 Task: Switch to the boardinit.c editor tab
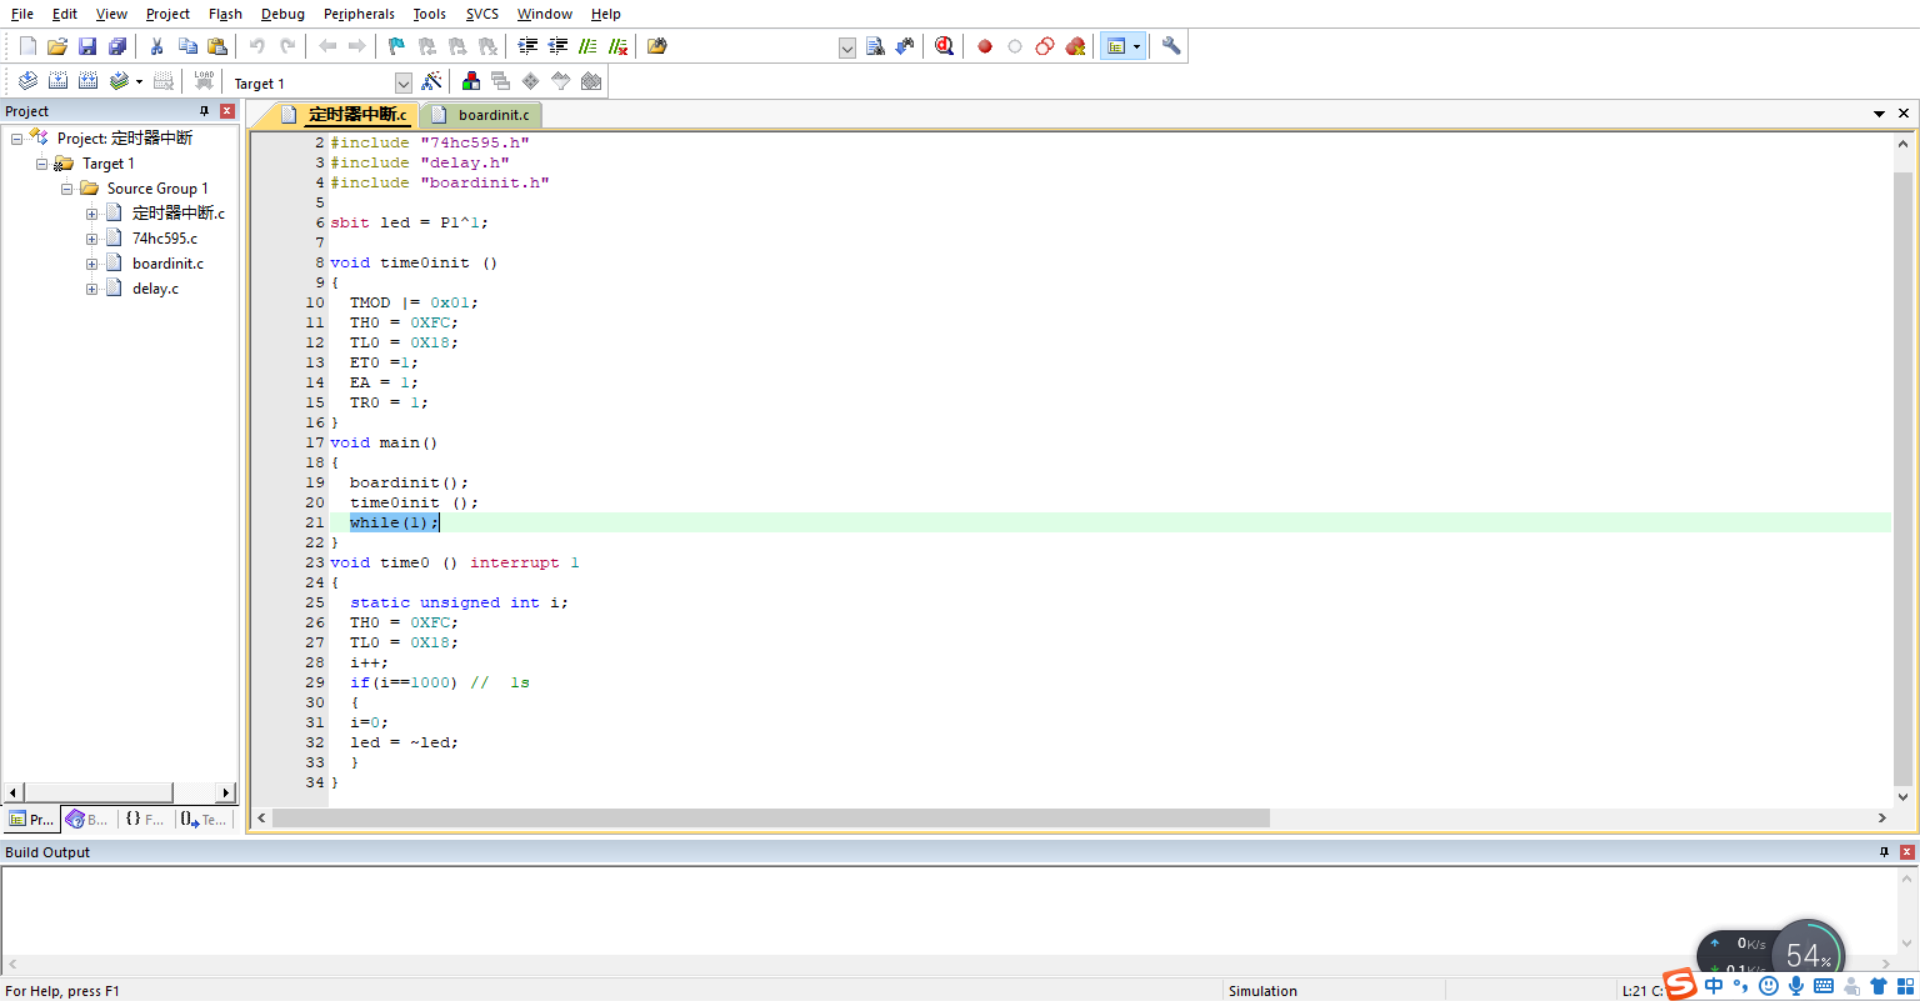tap(482, 115)
